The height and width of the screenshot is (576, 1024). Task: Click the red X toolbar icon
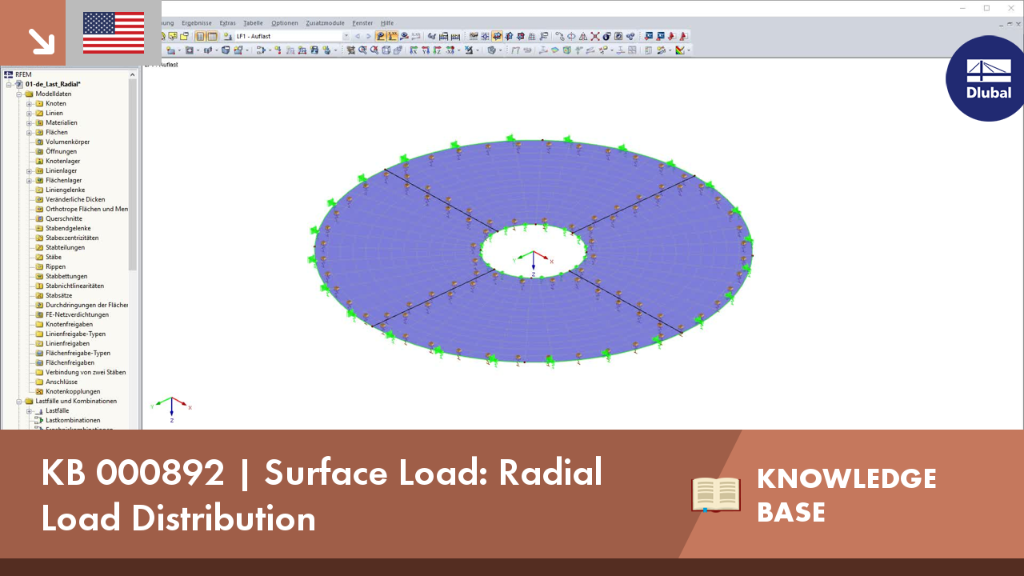(595, 37)
